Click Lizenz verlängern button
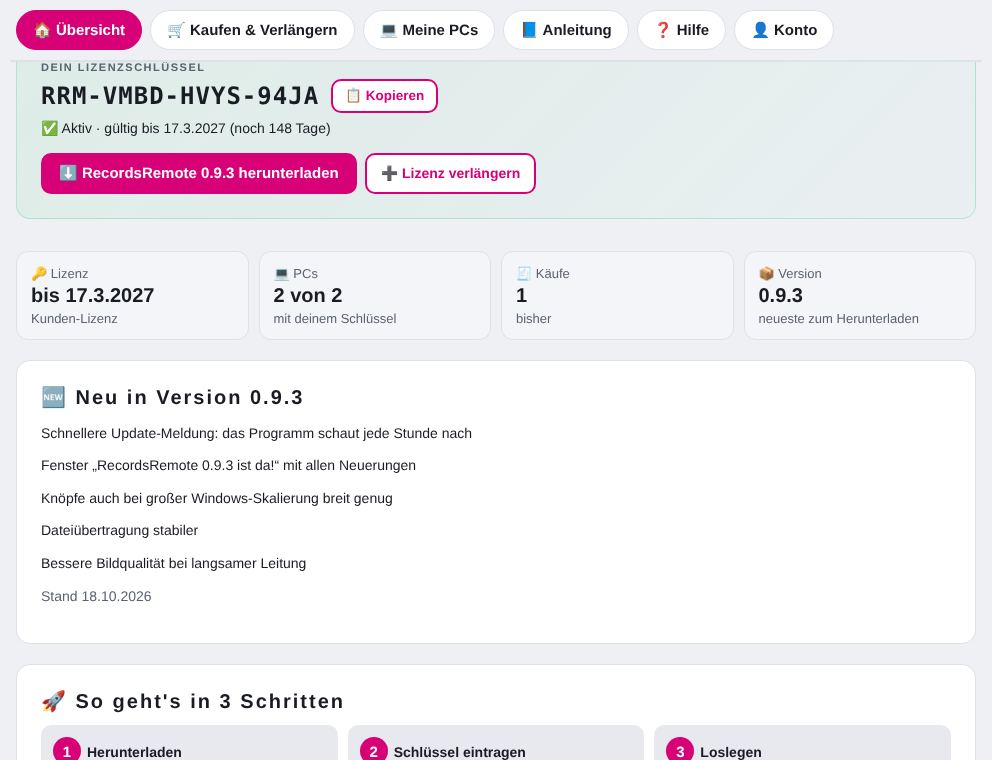The image size is (992, 760). tap(450, 173)
